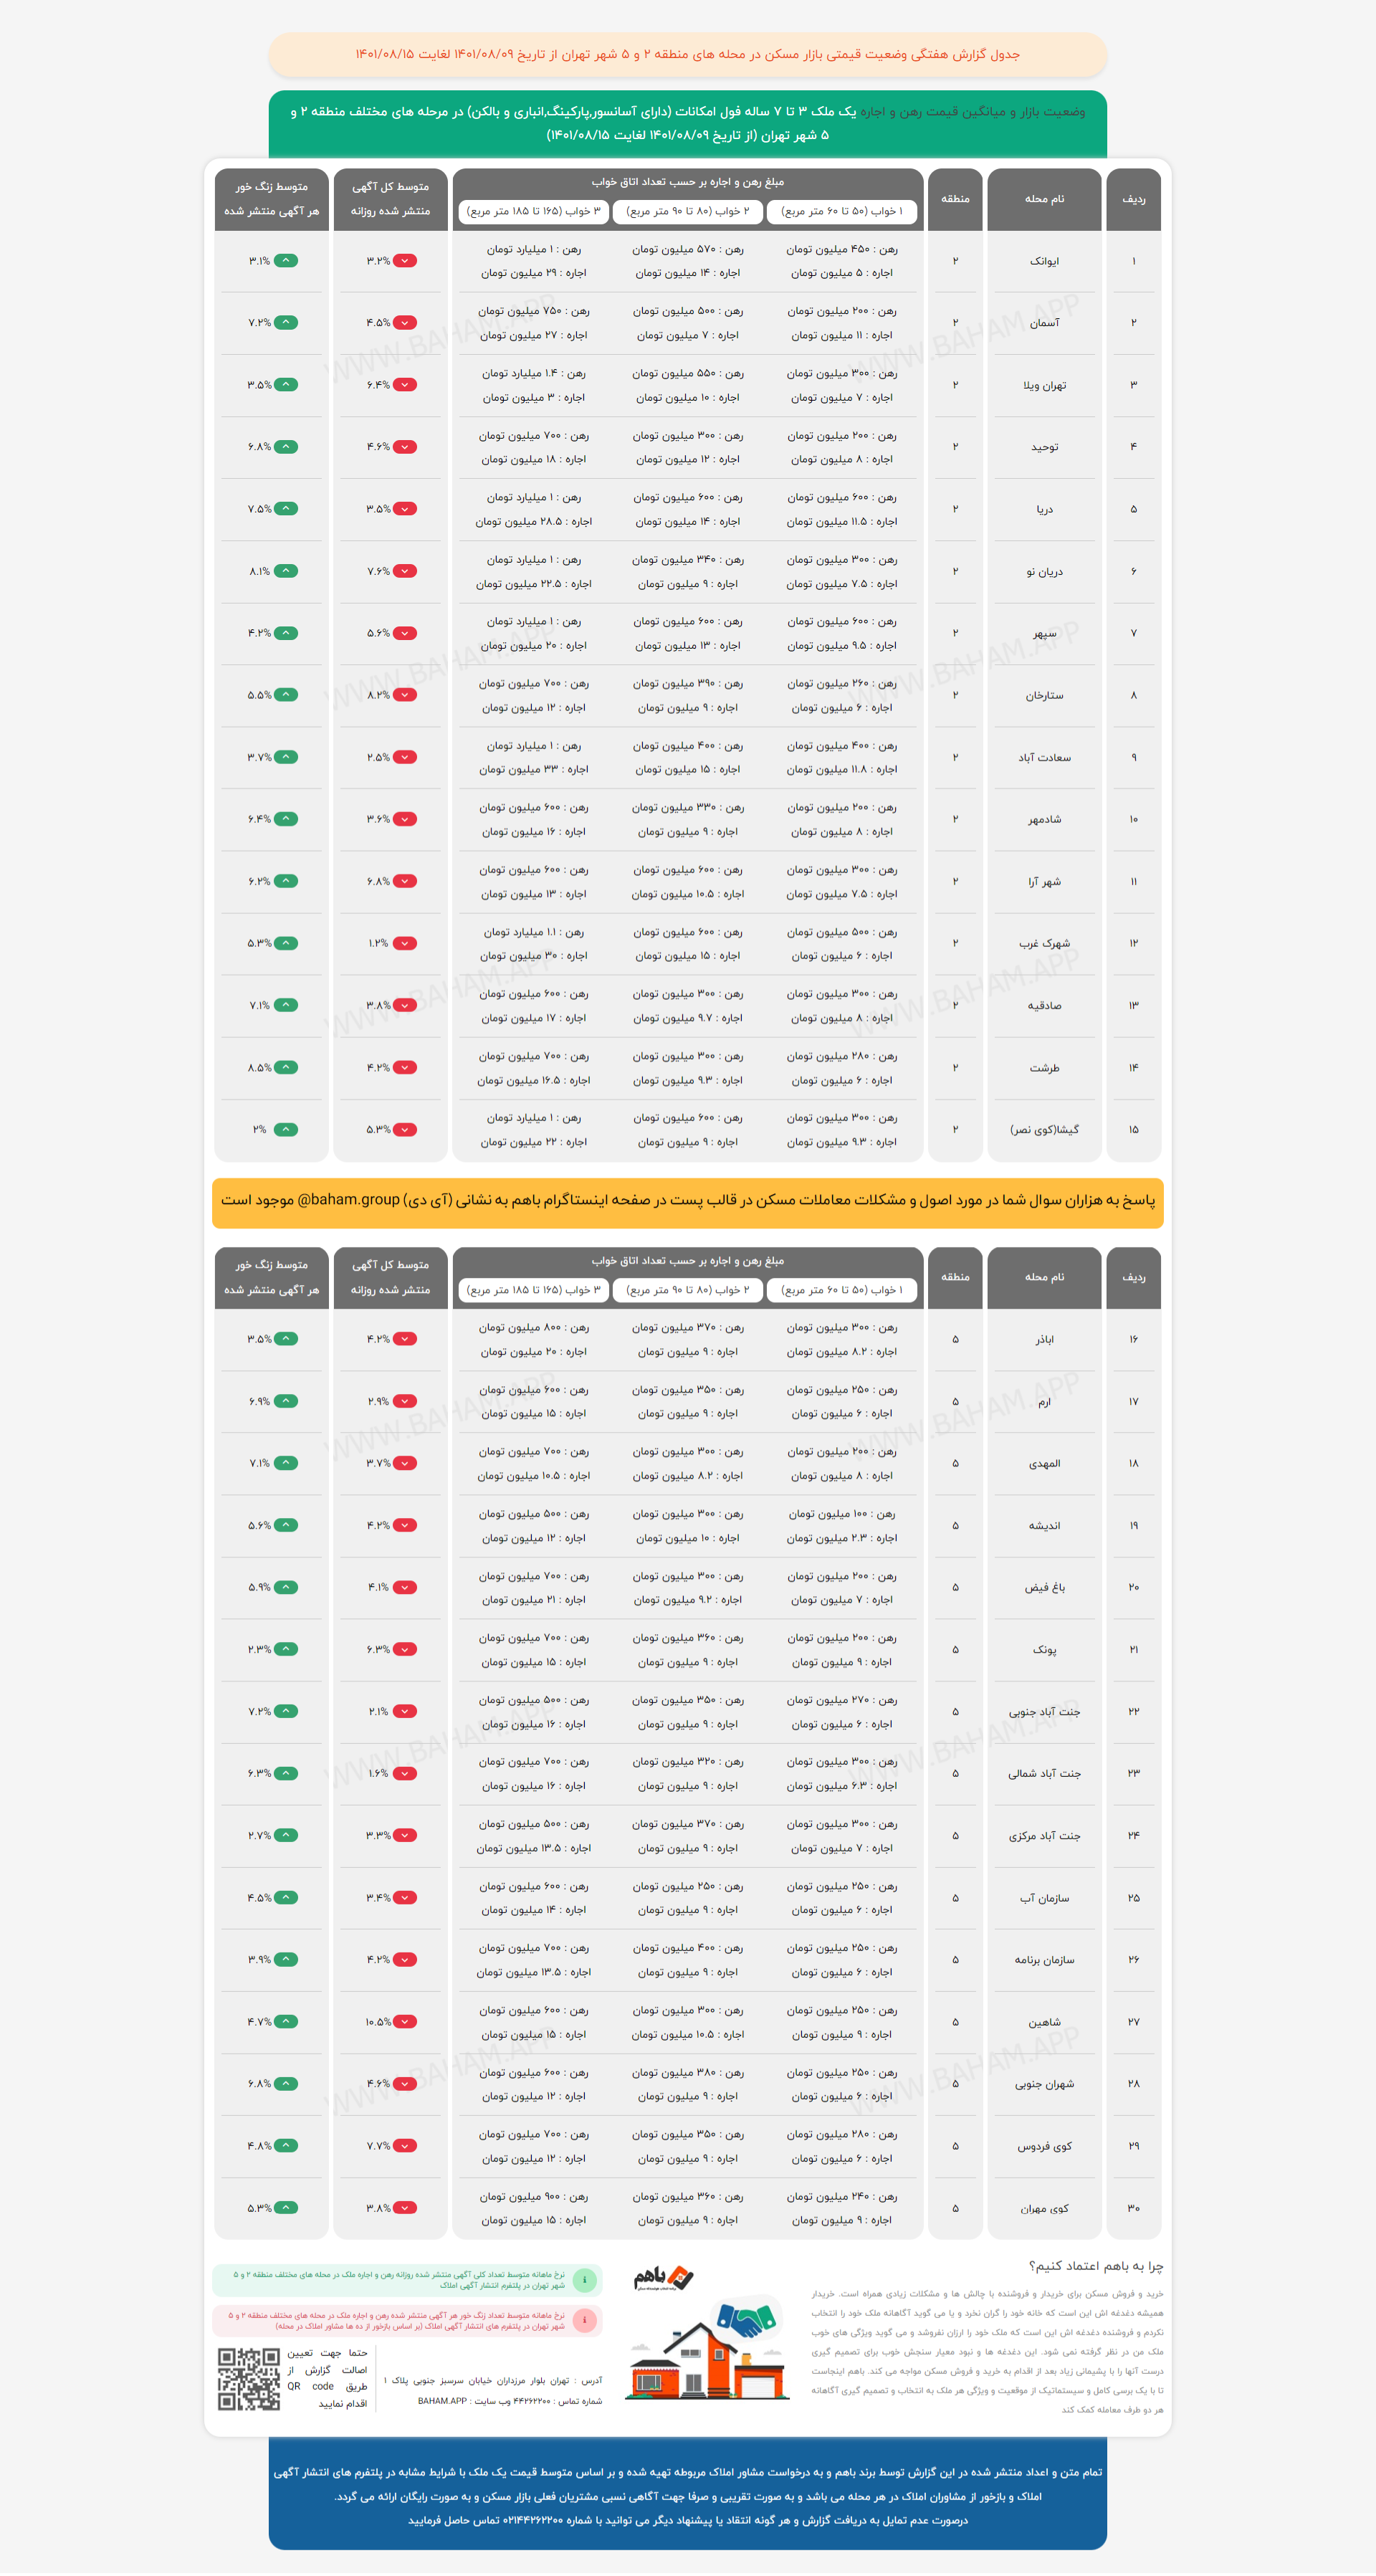Viewport: 1376px width, 2576px height.
Task: Click the @baham.group Instagram handle
Action: click(349, 1200)
